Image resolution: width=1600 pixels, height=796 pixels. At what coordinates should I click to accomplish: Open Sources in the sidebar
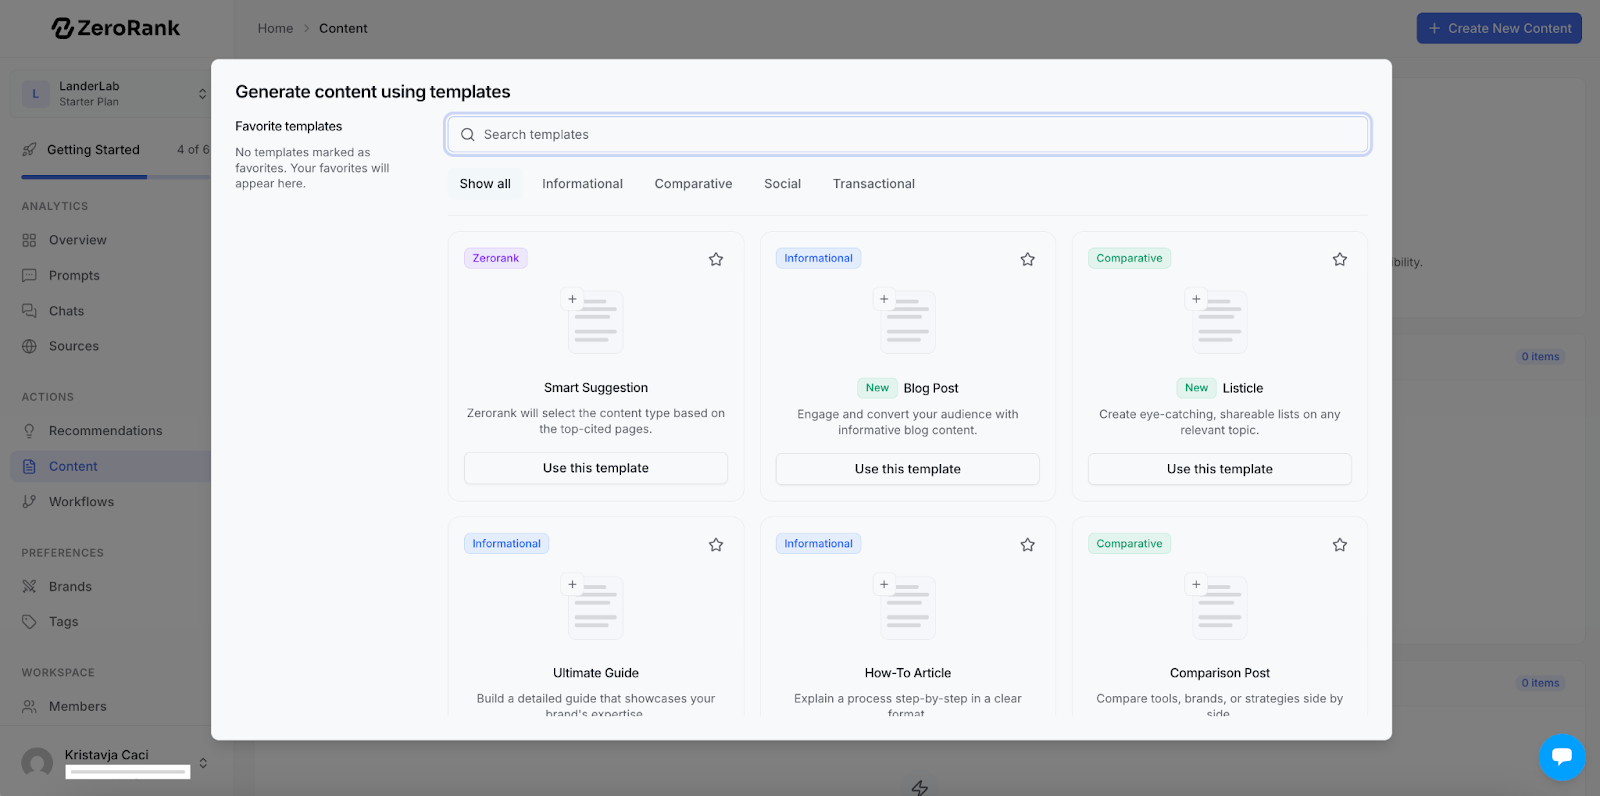pyautogui.click(x=74, y=346)
